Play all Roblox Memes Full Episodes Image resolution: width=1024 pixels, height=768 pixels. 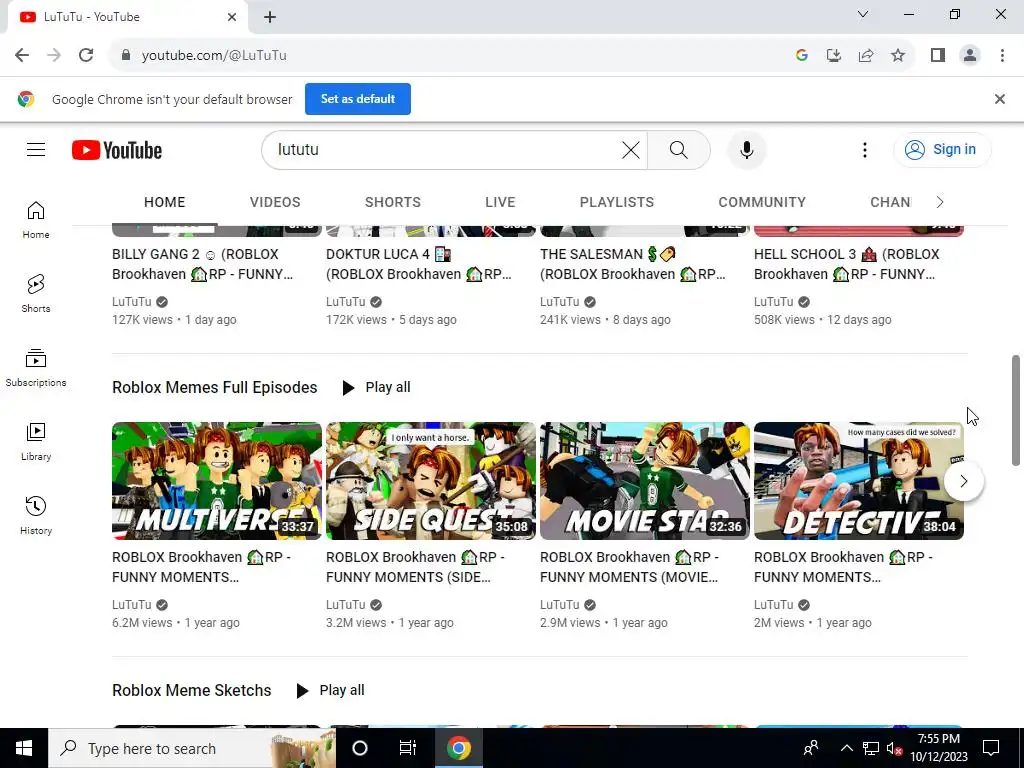tap(376, 387)
